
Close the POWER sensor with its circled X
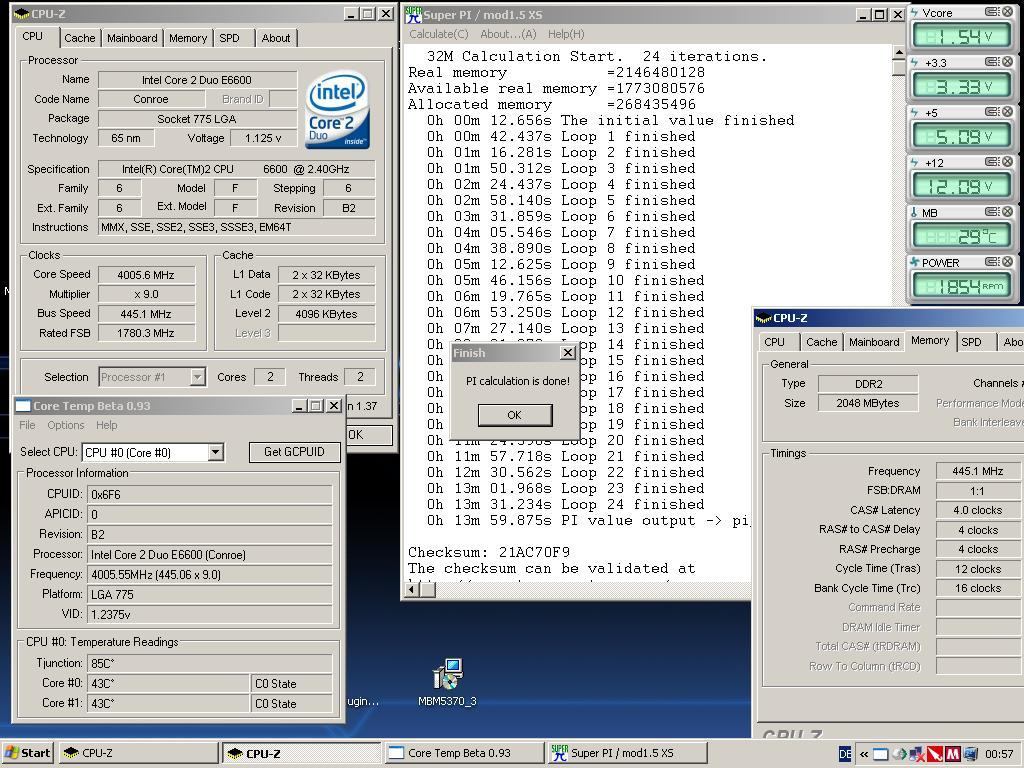pyautogui.click(x=1008, y=261)
